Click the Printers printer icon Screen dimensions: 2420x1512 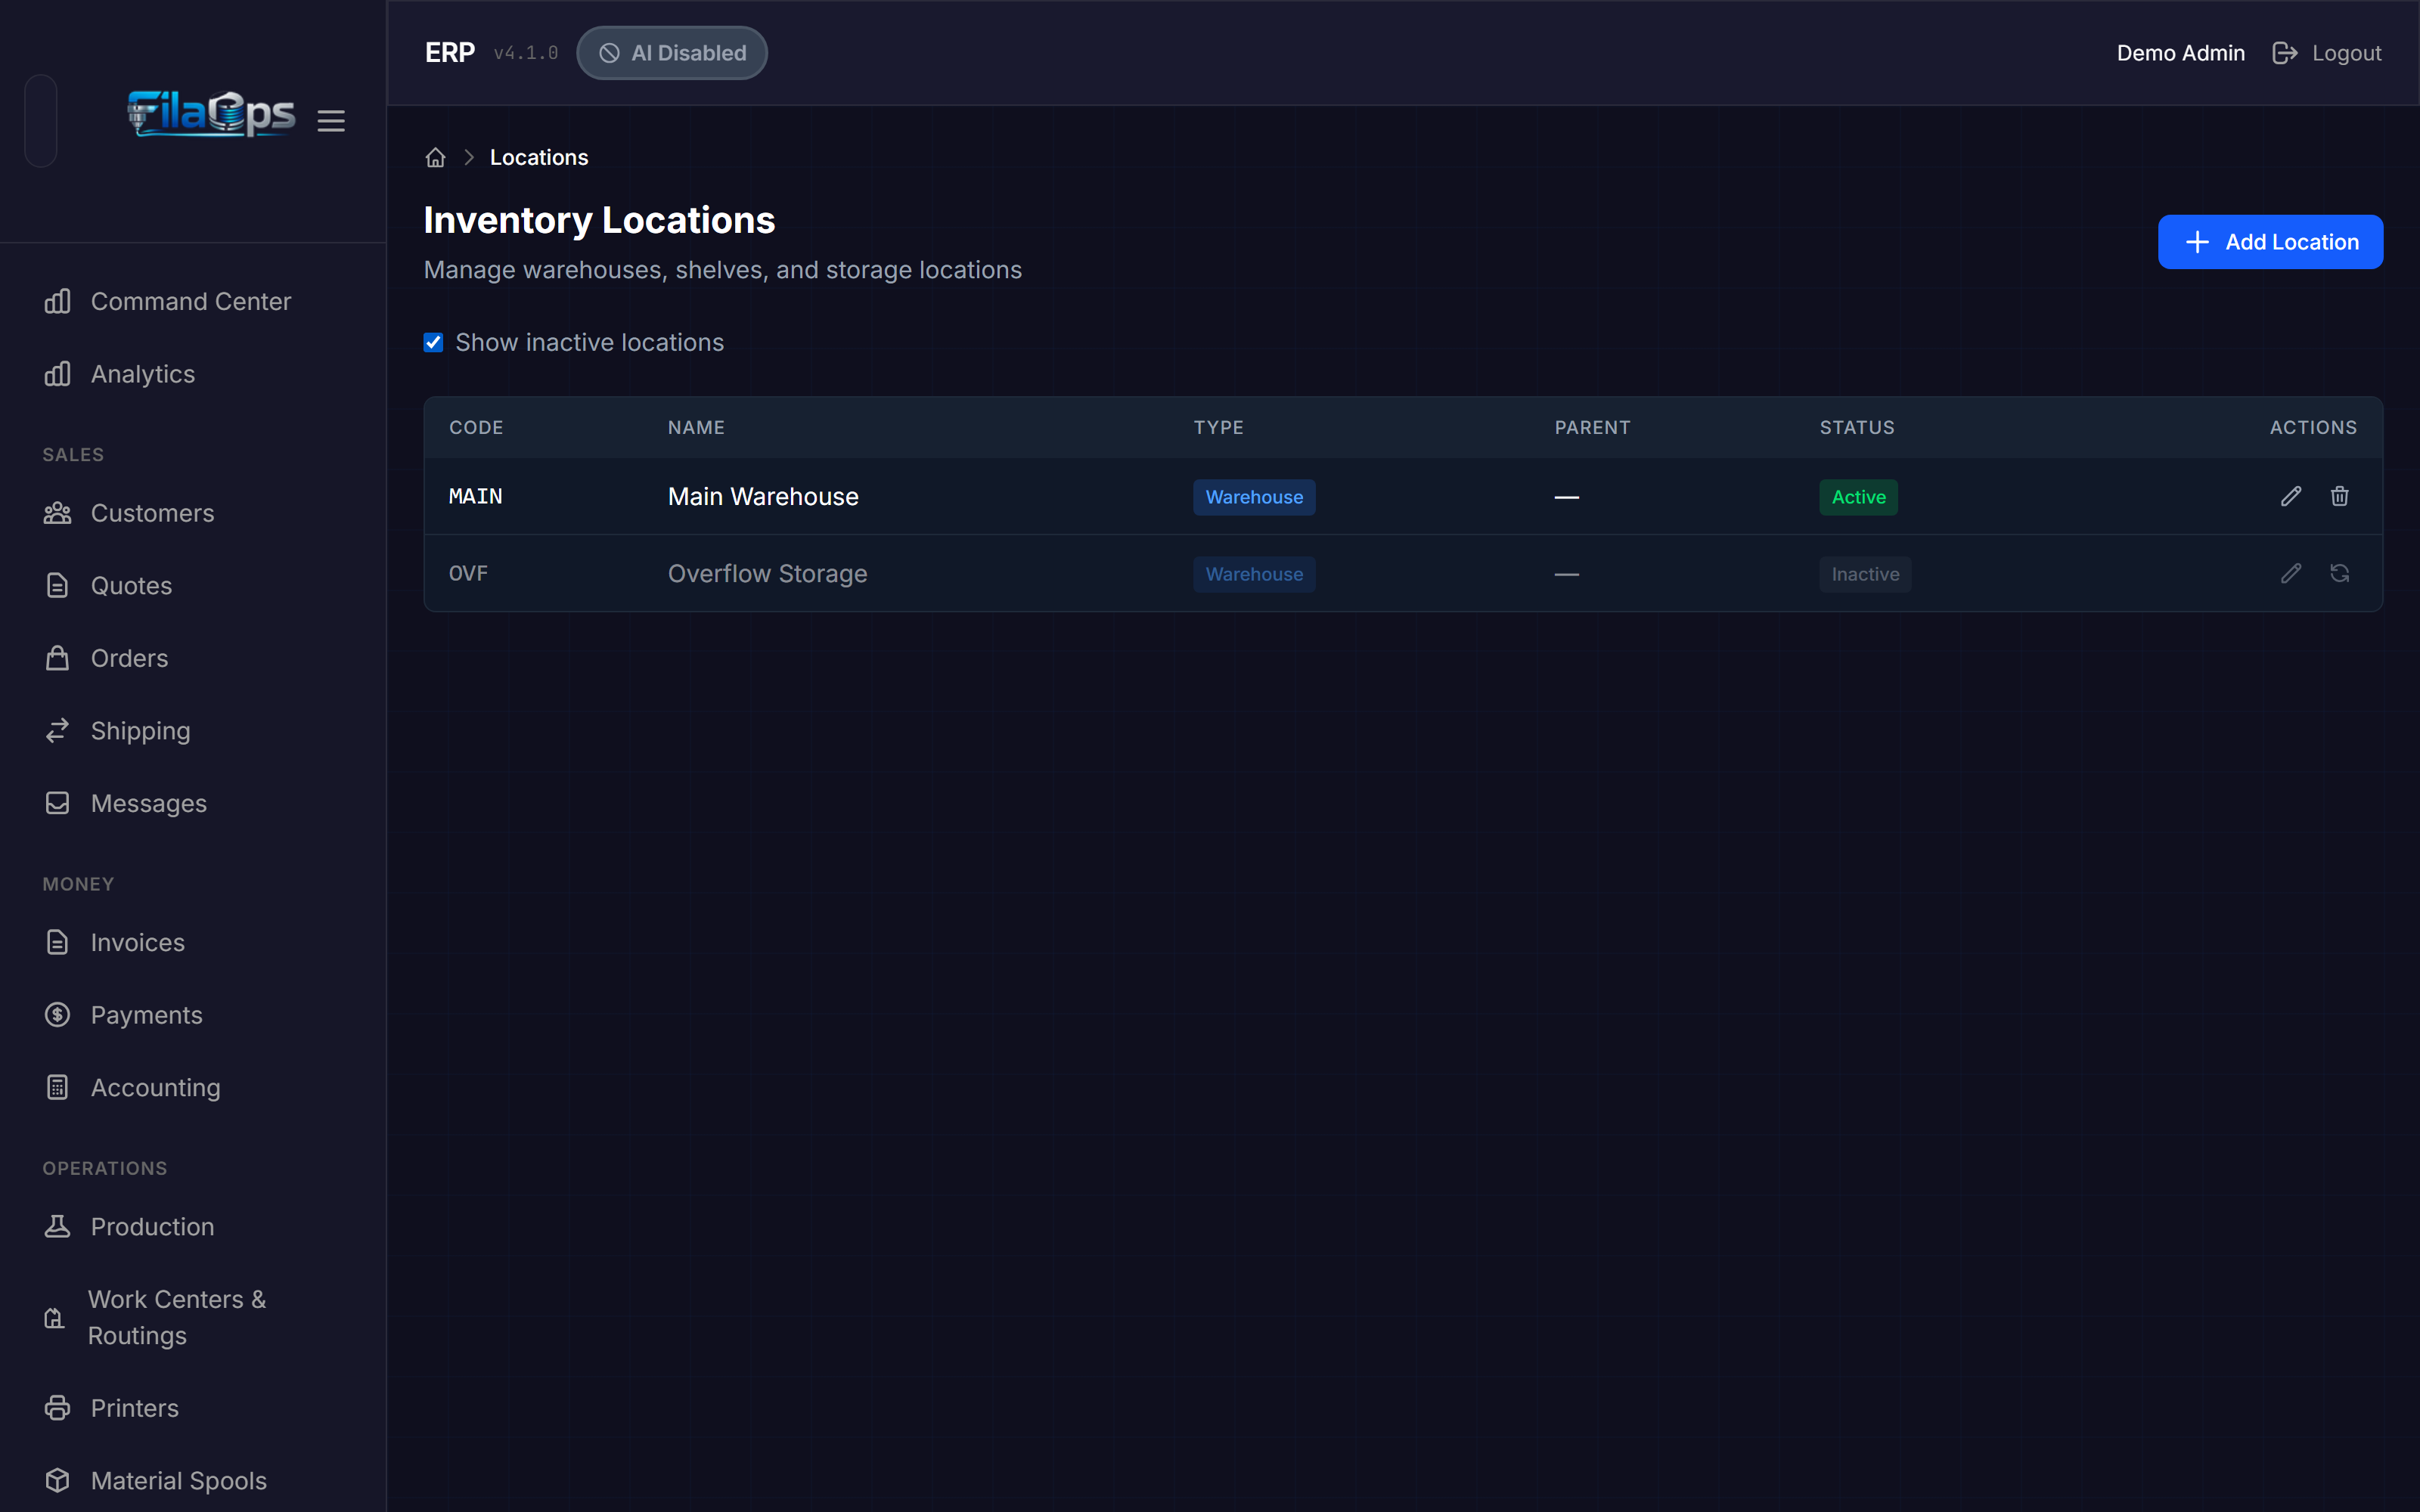pos(58,1408)
